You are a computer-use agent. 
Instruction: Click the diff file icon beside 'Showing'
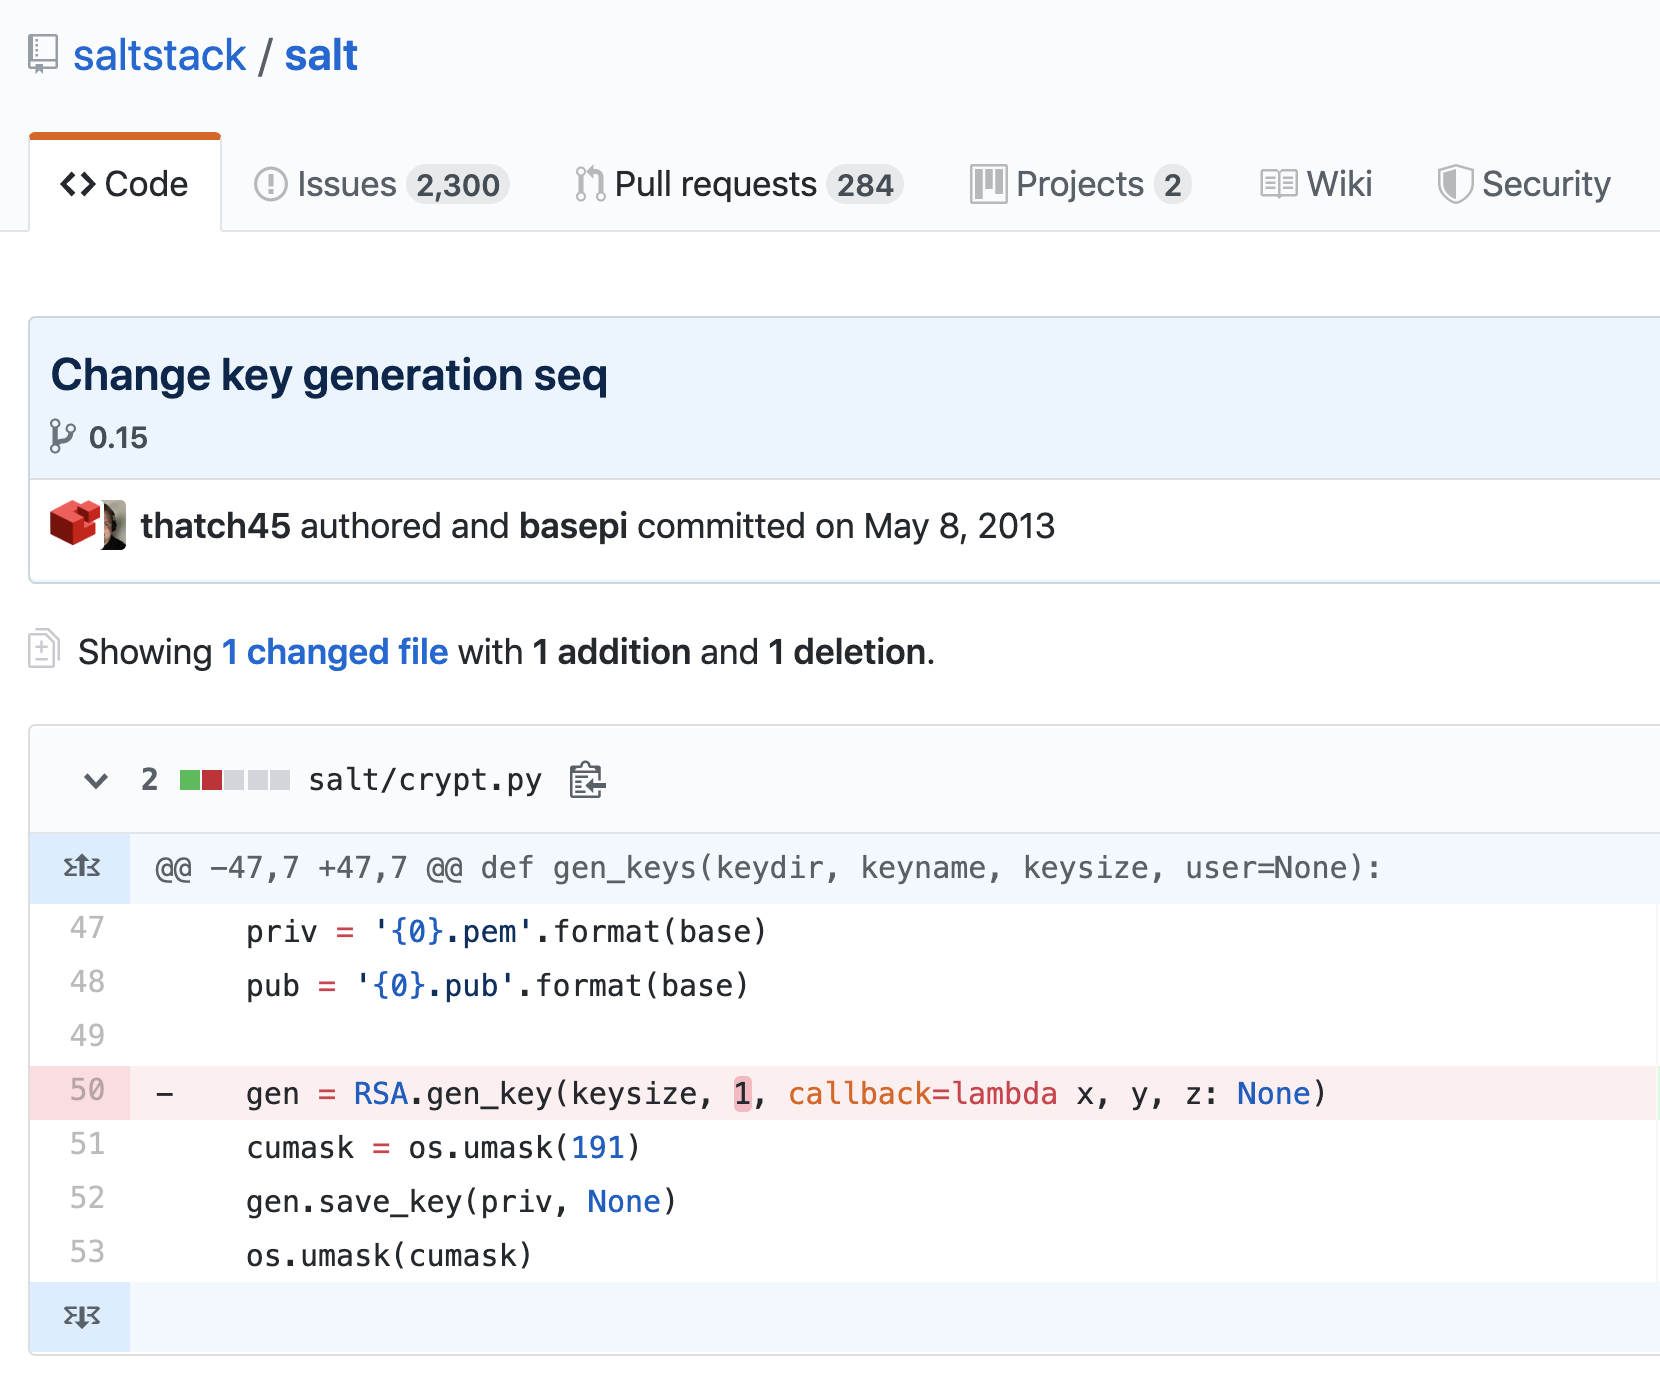click(44, 649)
